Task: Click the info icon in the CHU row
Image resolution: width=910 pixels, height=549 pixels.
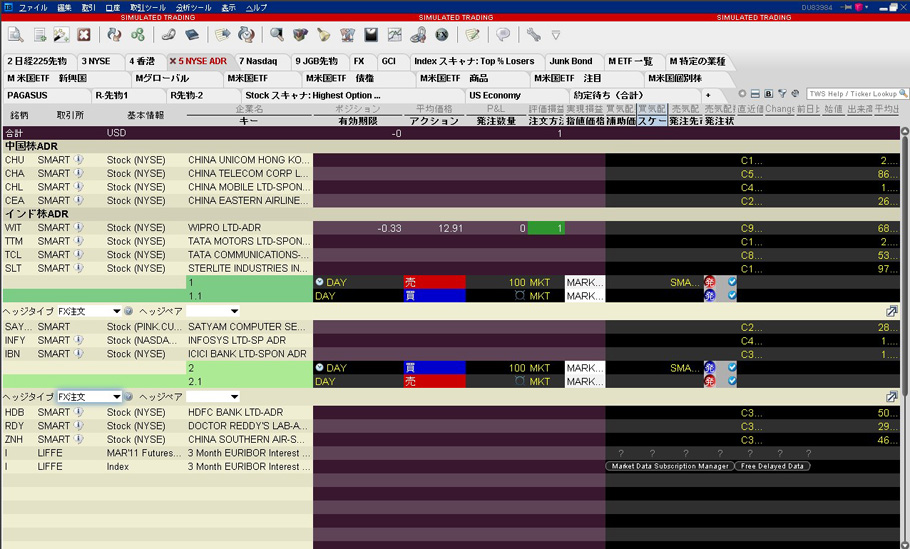Action: [x=78, y=160]
